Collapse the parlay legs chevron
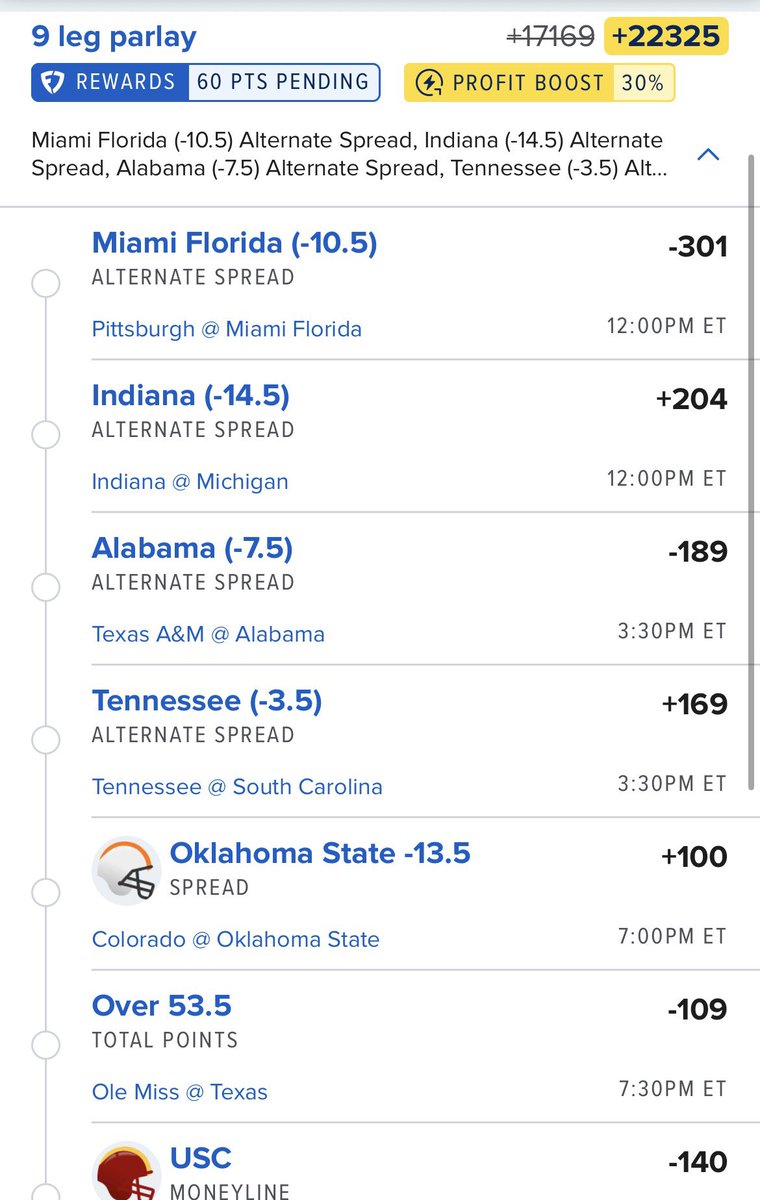Image resolution: width=760 pixels, height=1200 pixels. pos(708,155)
